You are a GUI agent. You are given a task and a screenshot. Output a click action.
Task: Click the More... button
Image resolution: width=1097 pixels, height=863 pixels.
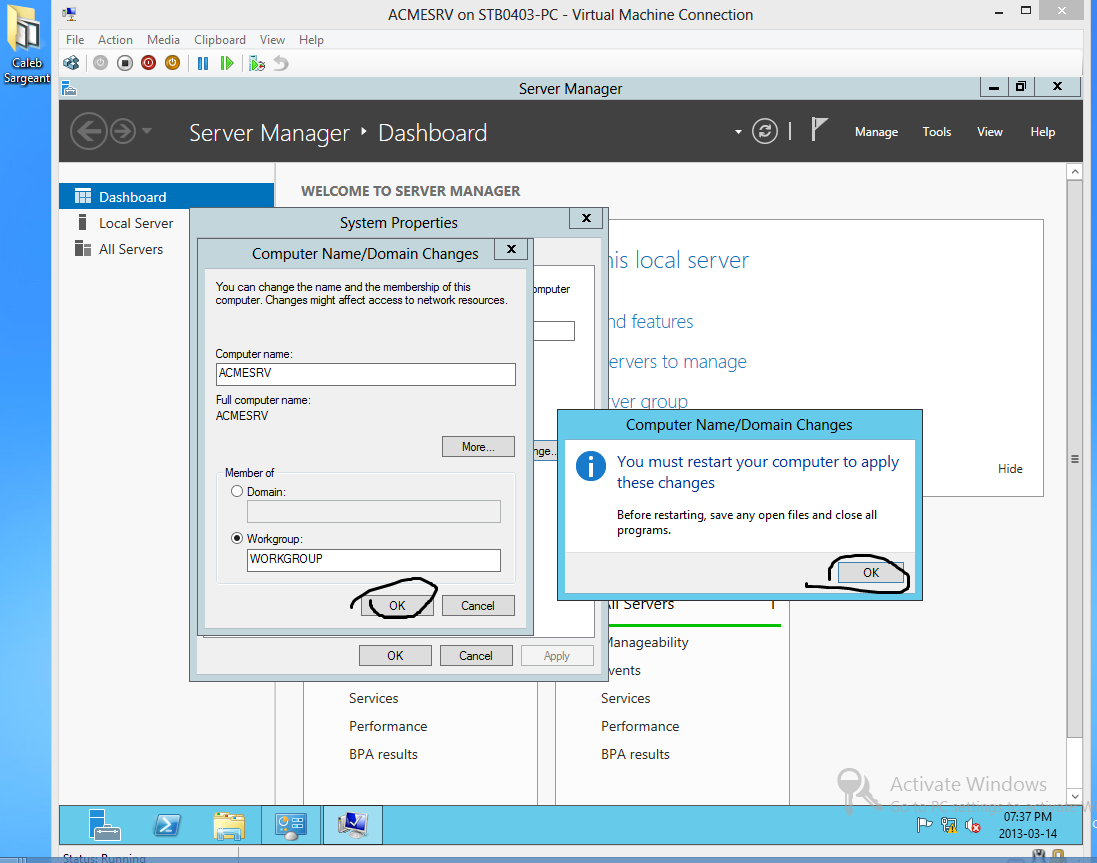pos(478,447)
